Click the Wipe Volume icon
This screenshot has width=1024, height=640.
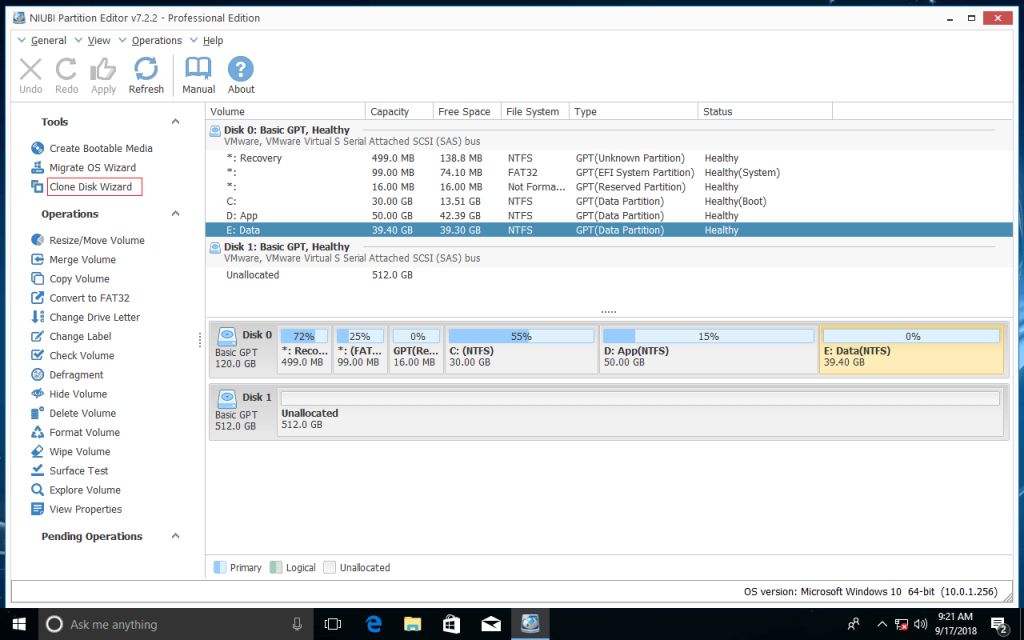(38, 452)
